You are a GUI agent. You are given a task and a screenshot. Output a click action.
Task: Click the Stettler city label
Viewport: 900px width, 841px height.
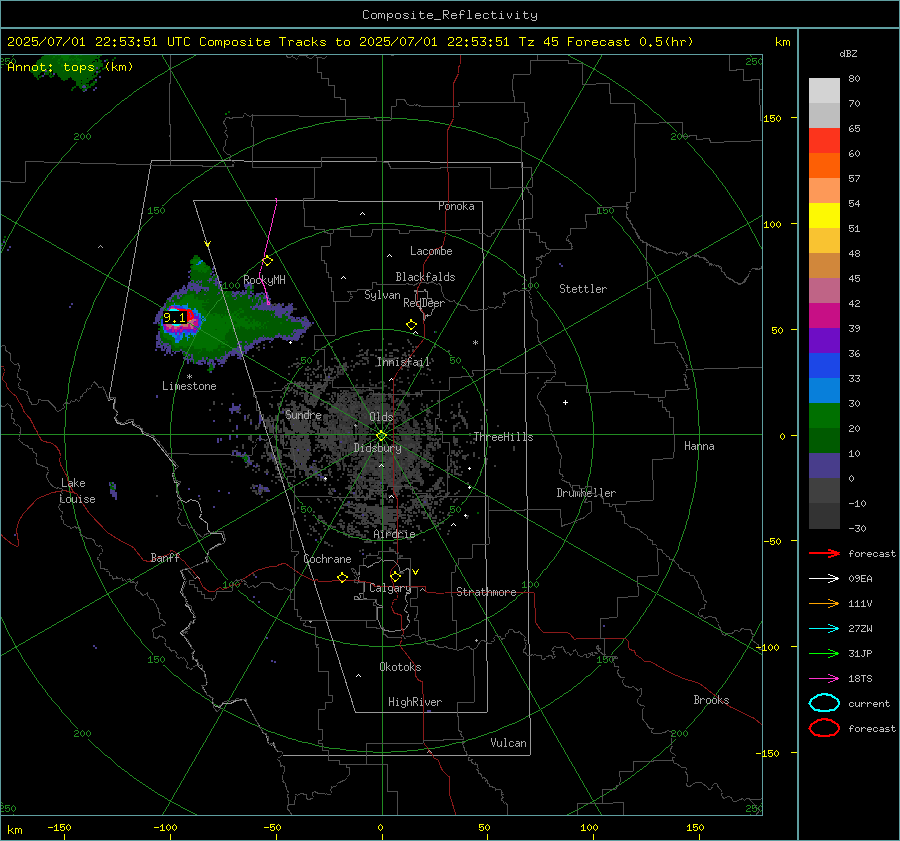coord(583,289)
